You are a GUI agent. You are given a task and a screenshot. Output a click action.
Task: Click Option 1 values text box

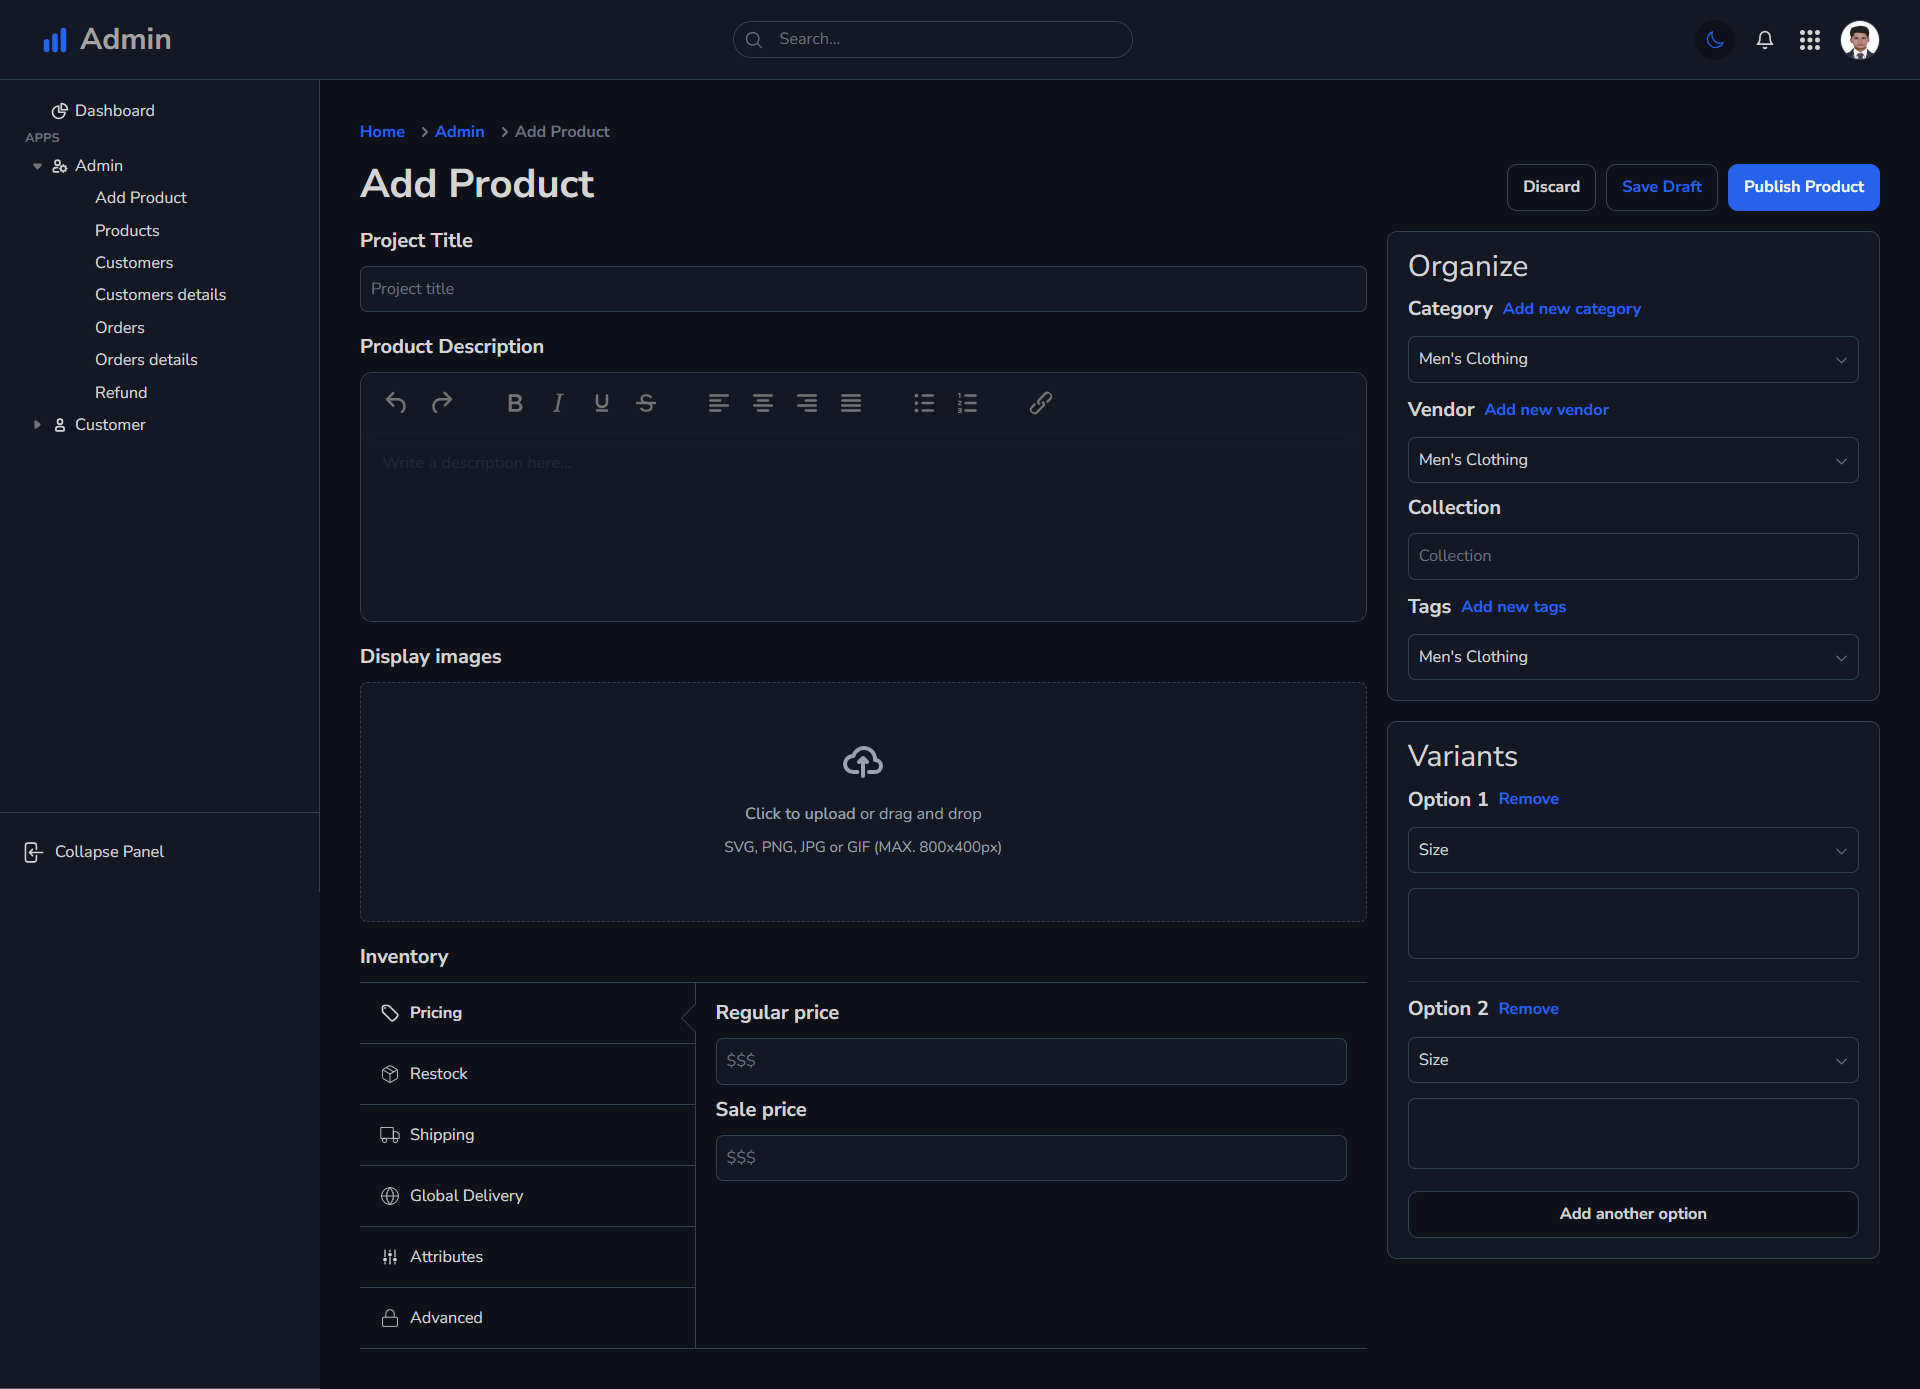coord(1633,924)
